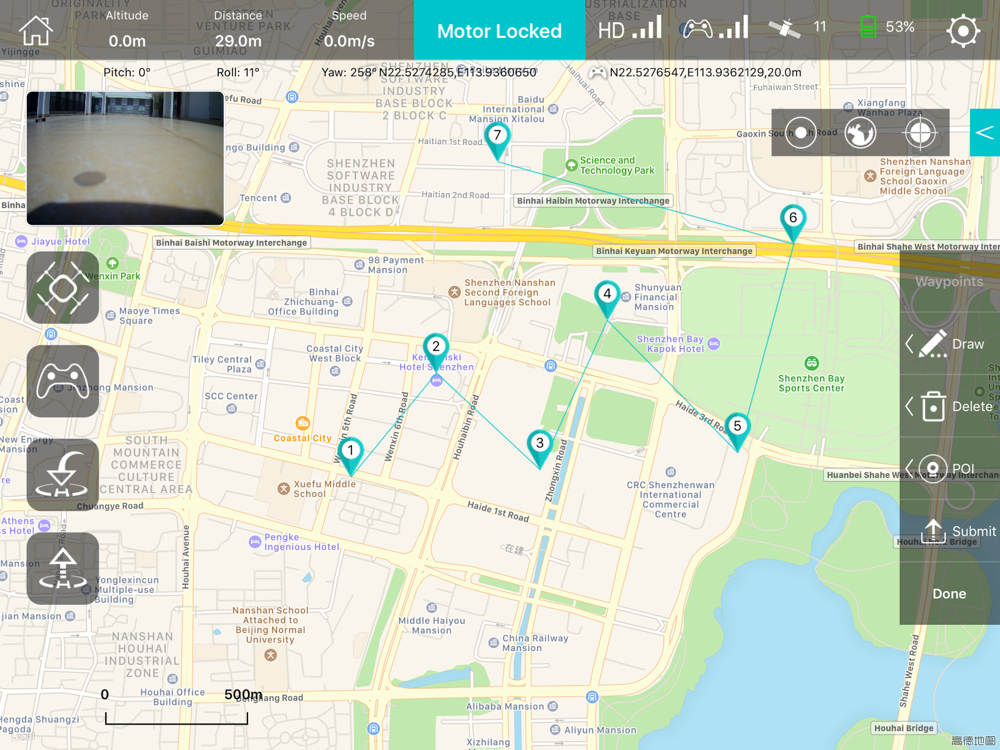Tap the Roll 11° readout

point(238,72)
